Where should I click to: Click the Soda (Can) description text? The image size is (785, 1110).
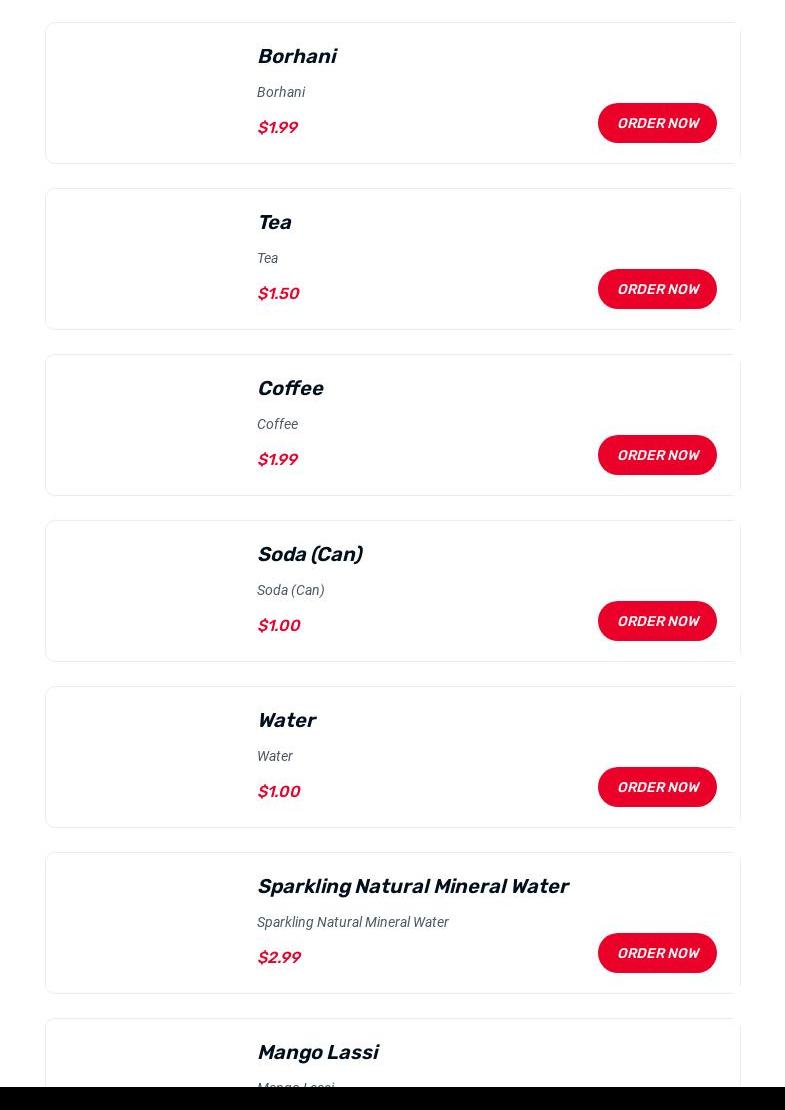tap(290, 590)
